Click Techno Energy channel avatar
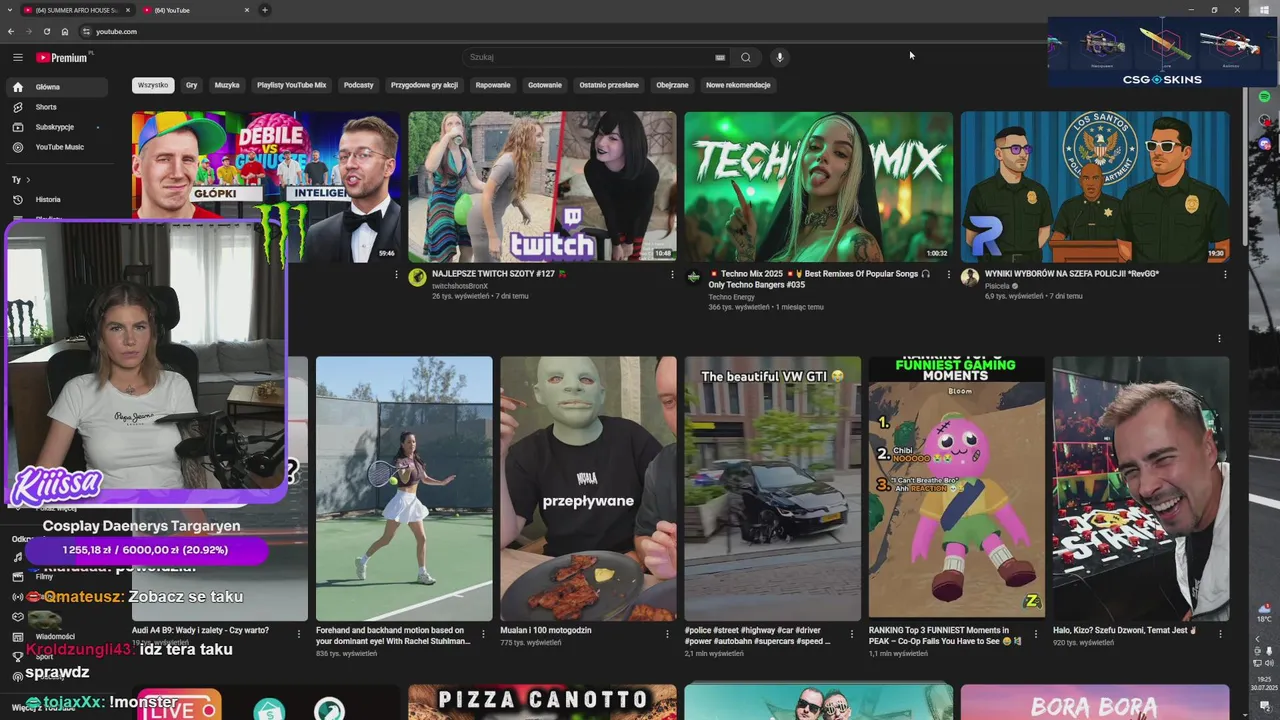This screenshot has height=720, width=1280. pos(693,277)
